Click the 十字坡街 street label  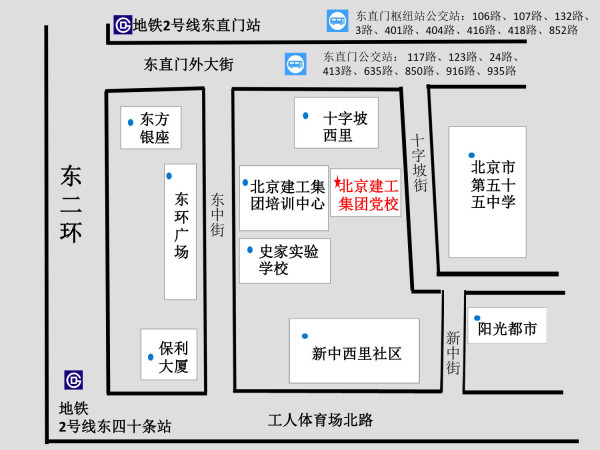(419, 162)
